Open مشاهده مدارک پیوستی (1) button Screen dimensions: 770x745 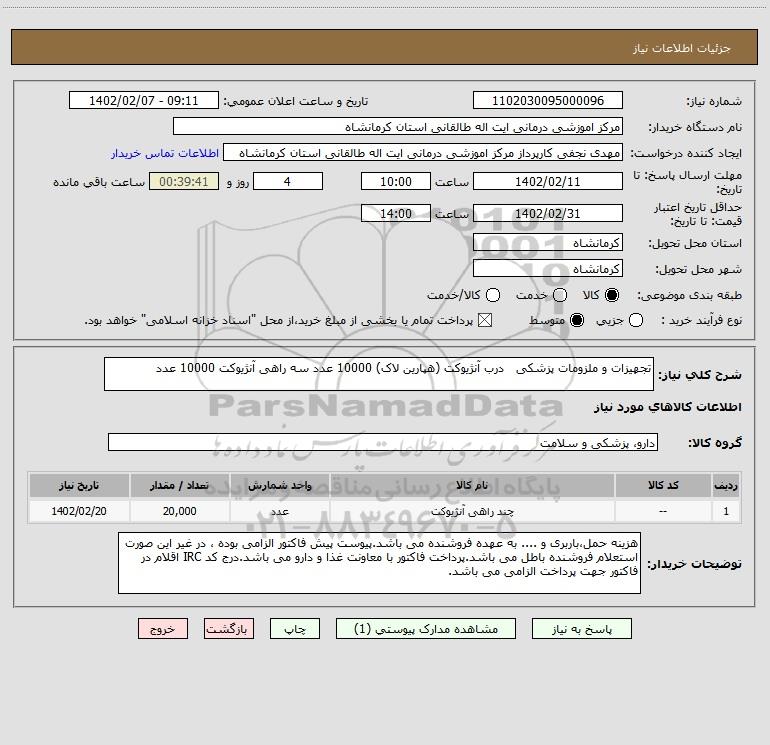click(425, 629)
